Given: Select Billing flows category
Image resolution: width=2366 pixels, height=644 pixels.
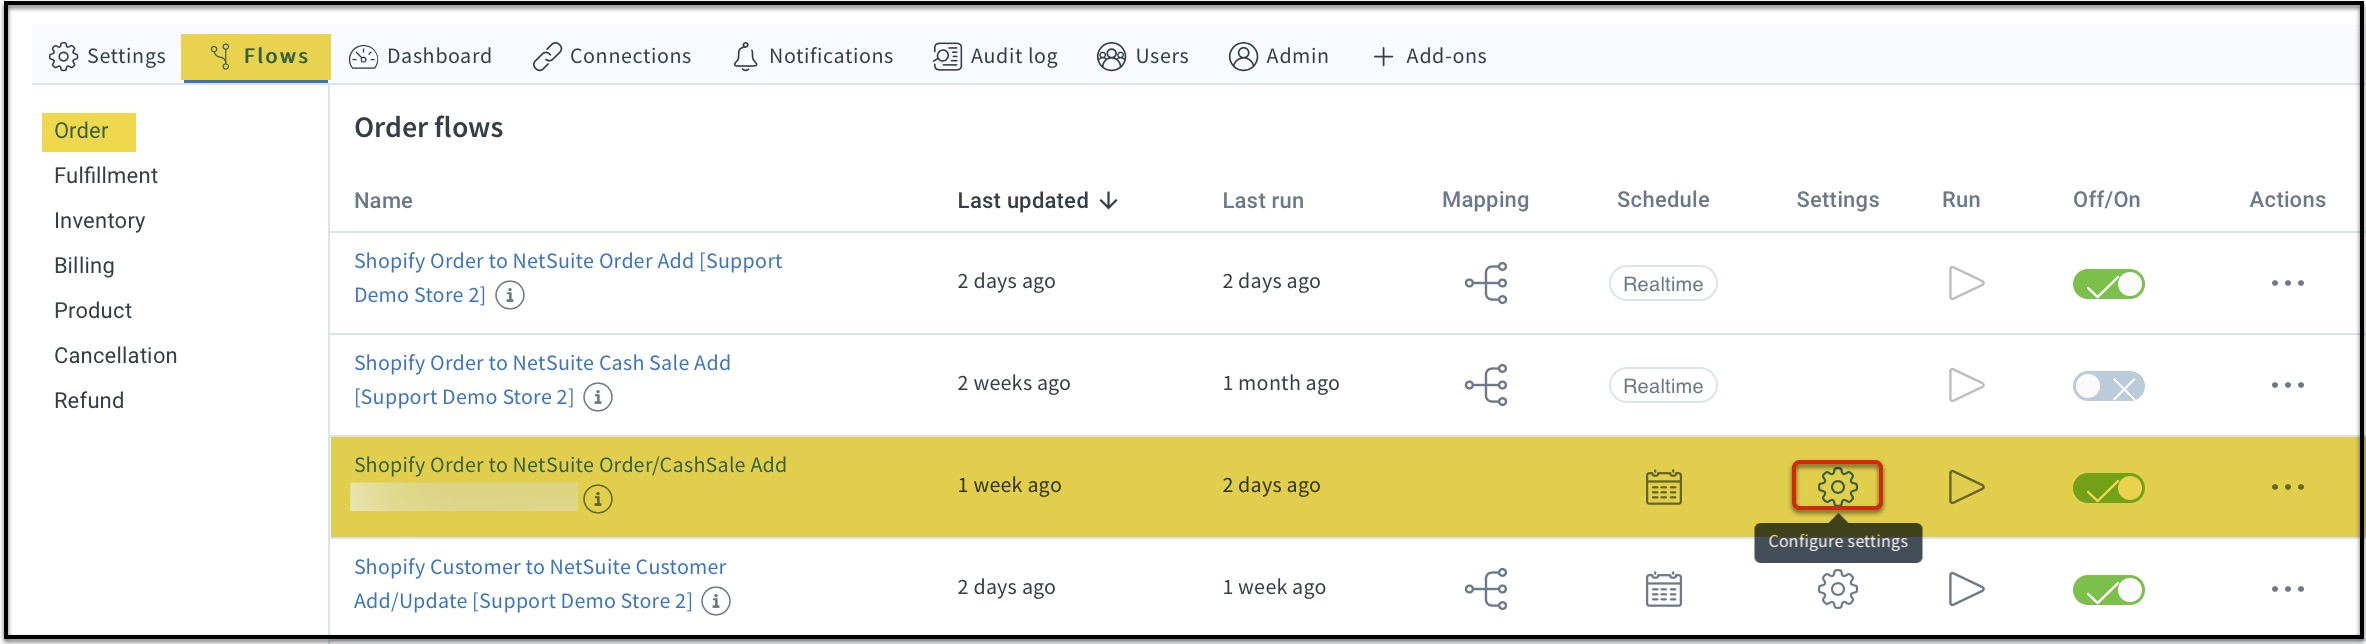Looking at the screenshot, I should 84,266.
